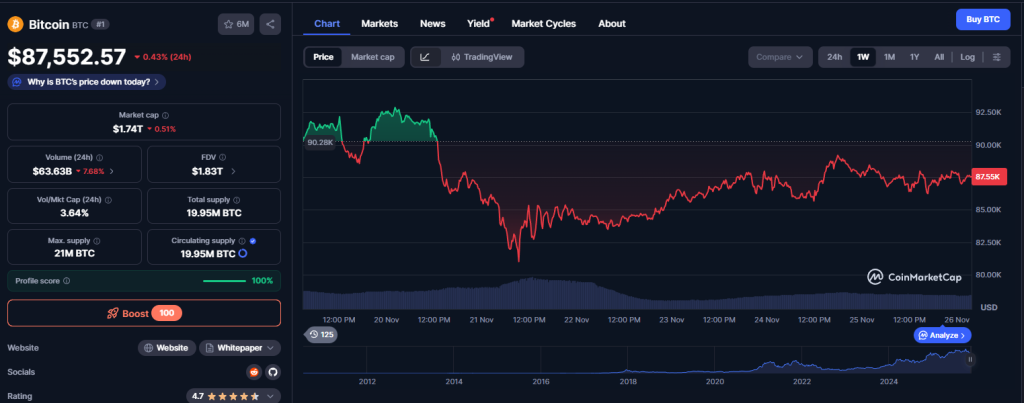Set chart range to 1W
The height and width of the screenshot is (403, 1024).
pos(863,57)
